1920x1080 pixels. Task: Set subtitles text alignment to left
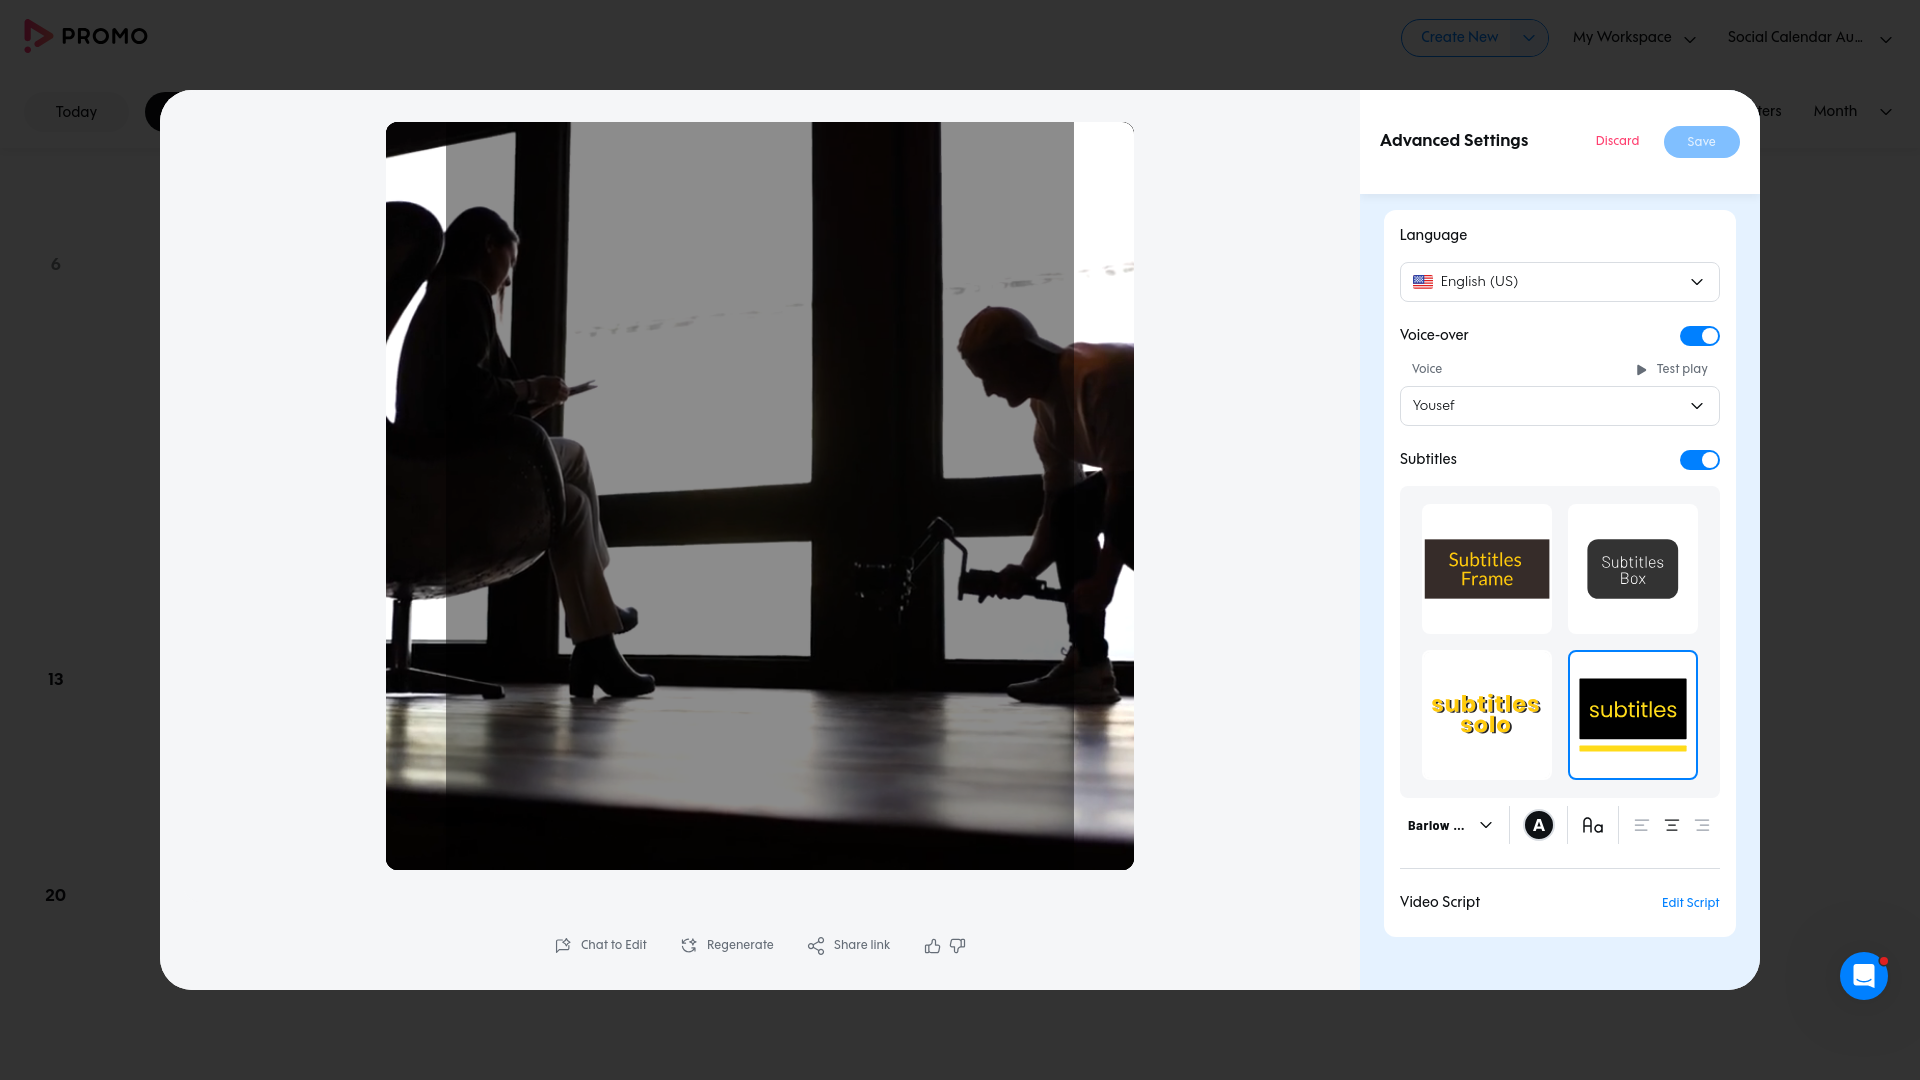1640,825
